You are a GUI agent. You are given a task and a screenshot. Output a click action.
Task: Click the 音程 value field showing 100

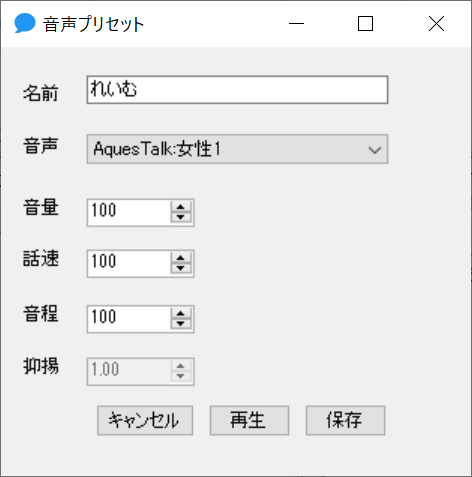[x=129, y=319]
